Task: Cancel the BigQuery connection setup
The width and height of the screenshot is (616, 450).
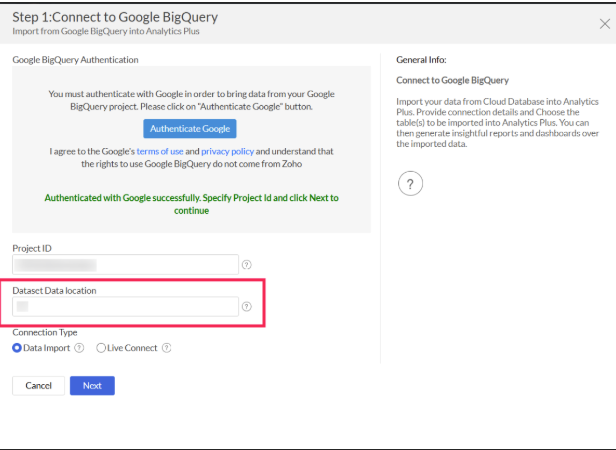Action: 38,385
